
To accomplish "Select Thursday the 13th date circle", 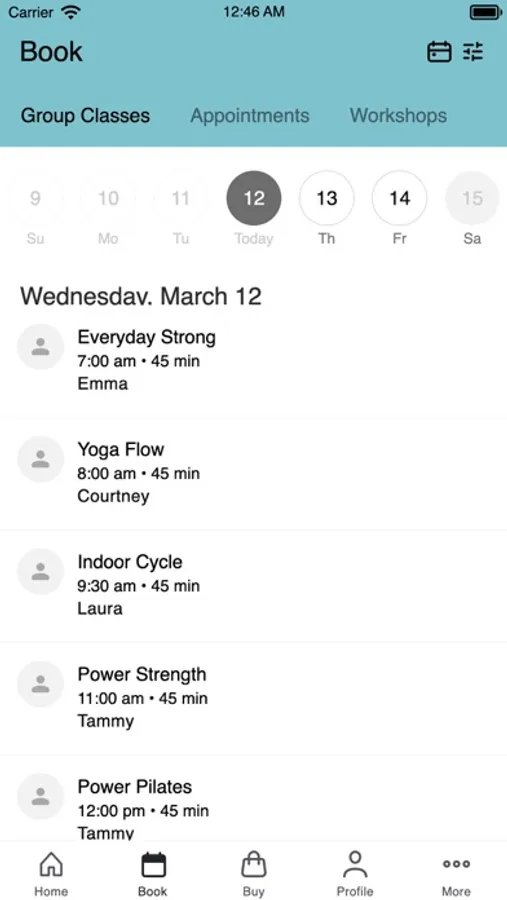I will coord(327,198).
